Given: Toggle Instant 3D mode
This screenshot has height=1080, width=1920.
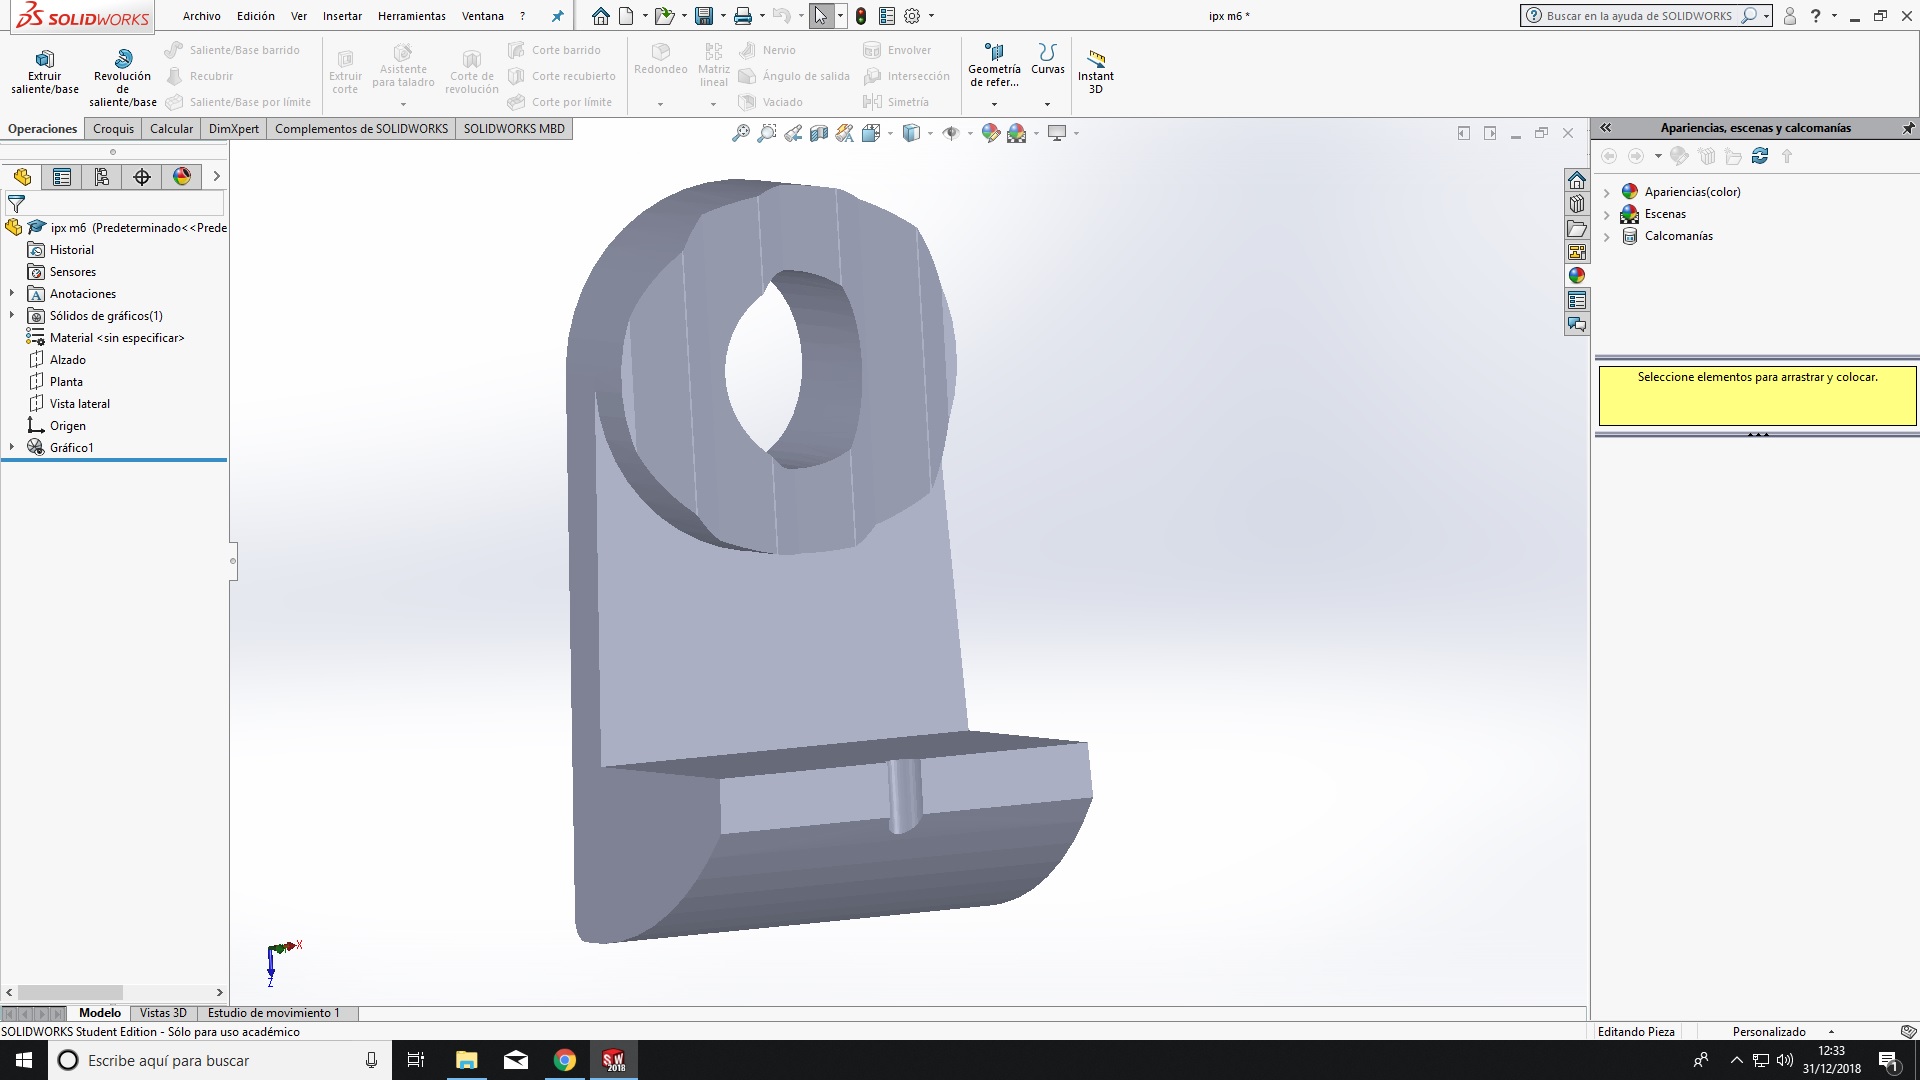Looking at the screenshot, I should [1096, 72].
